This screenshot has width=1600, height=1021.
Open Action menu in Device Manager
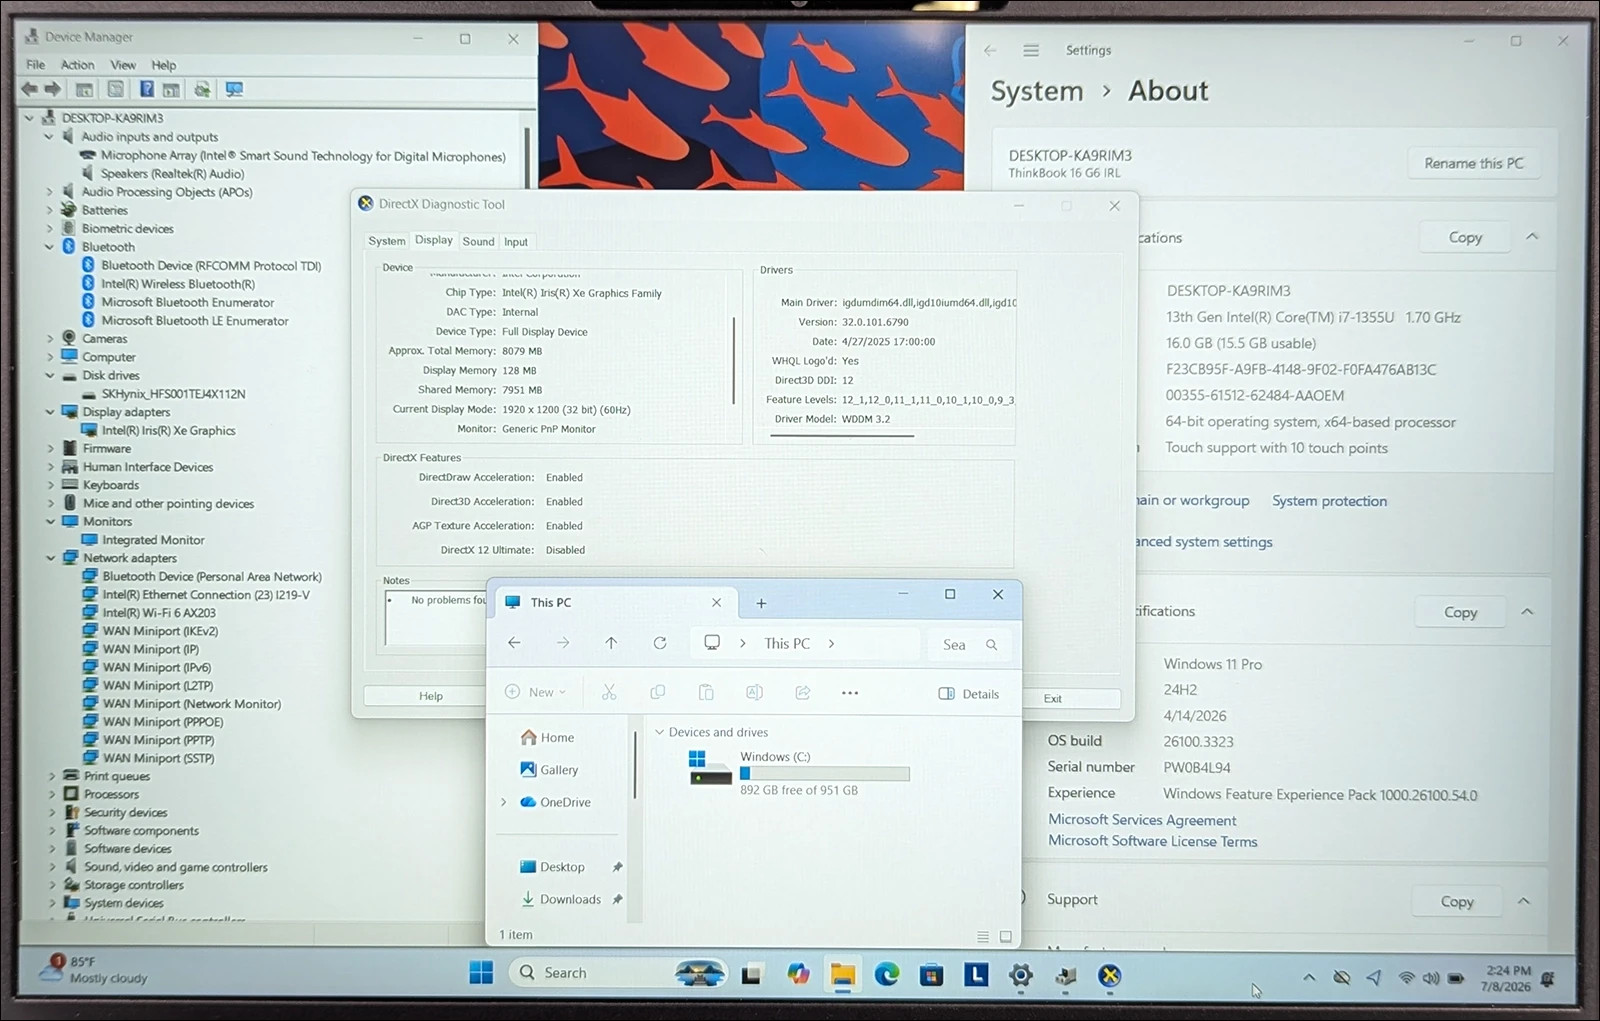pos(77,65)
